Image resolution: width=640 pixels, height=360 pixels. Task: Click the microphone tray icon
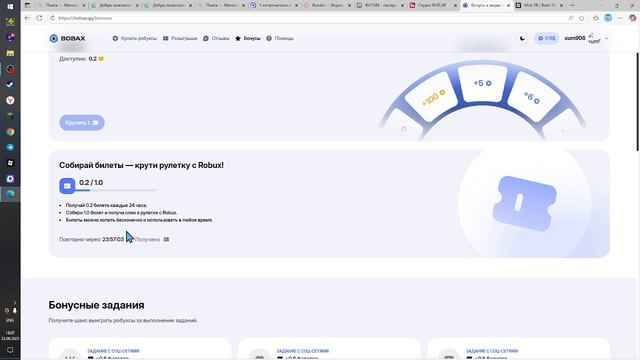pyautogui.click(x=15, y=311)
